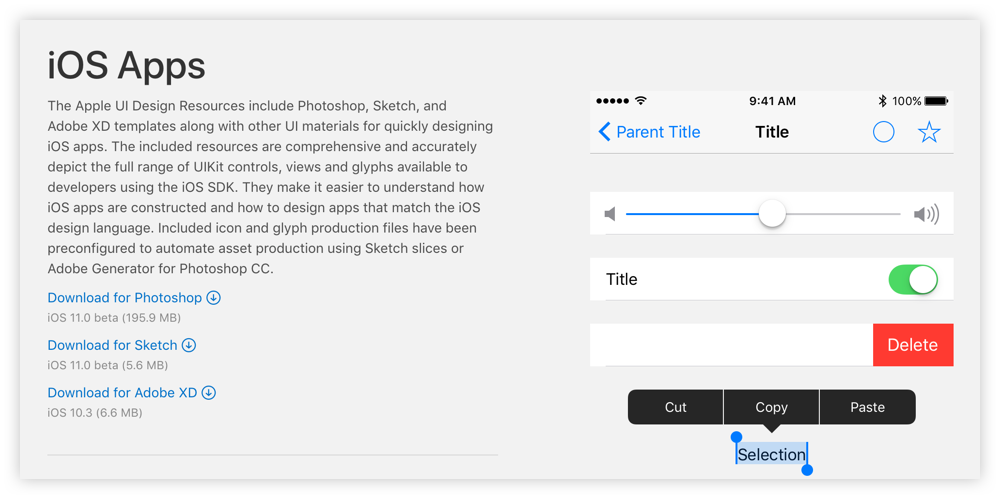Screen dimensions: 1000x499
Task: Choose Copy from the edit menu
Action: [x=771, y=407]
